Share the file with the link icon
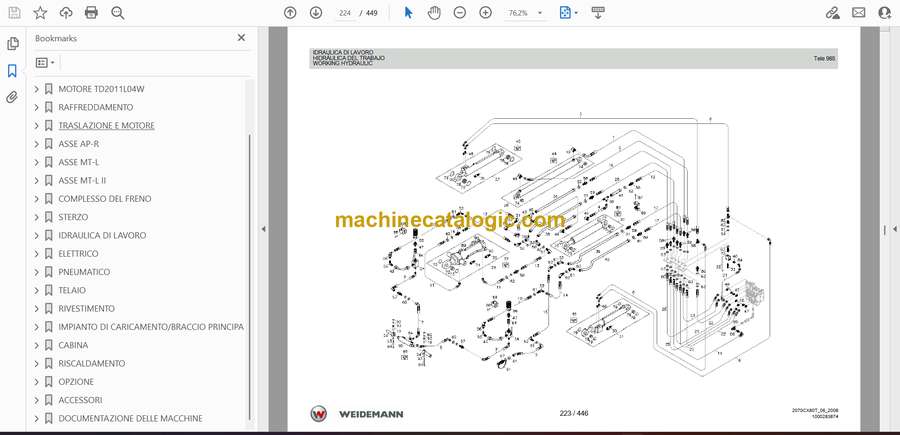Image resolution: width=900 pixels, height=435 pixels. pos(832,13)
